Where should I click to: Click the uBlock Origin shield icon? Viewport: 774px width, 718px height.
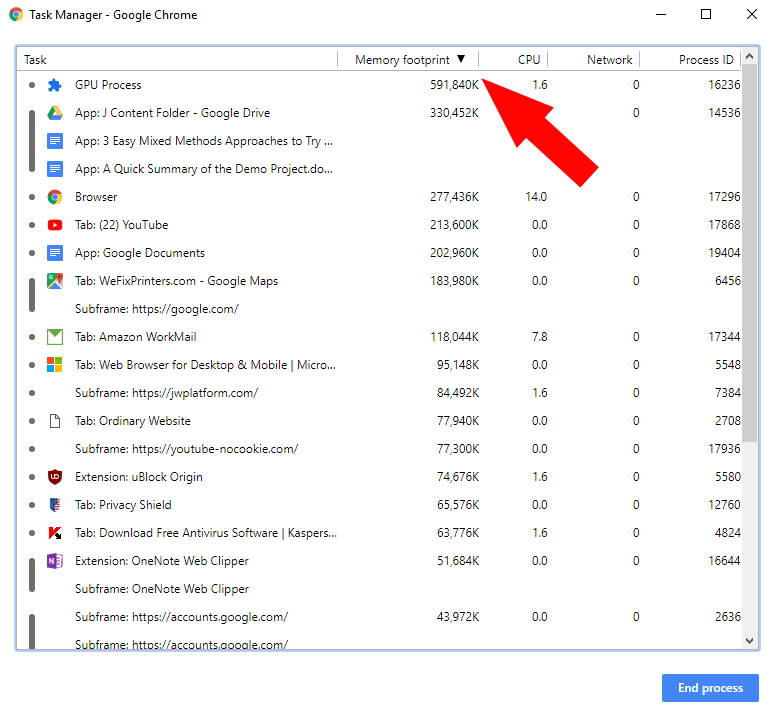click(x=54, y=477)
